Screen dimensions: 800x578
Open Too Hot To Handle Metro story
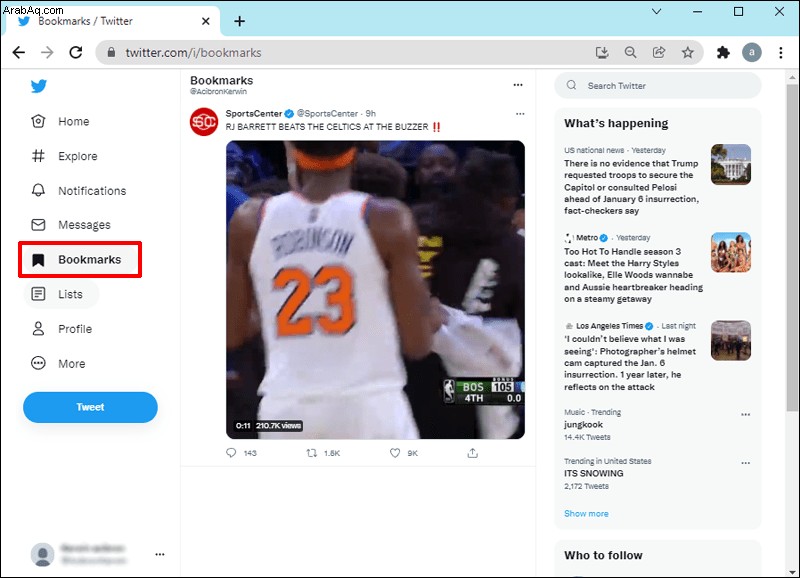(633, 275)
